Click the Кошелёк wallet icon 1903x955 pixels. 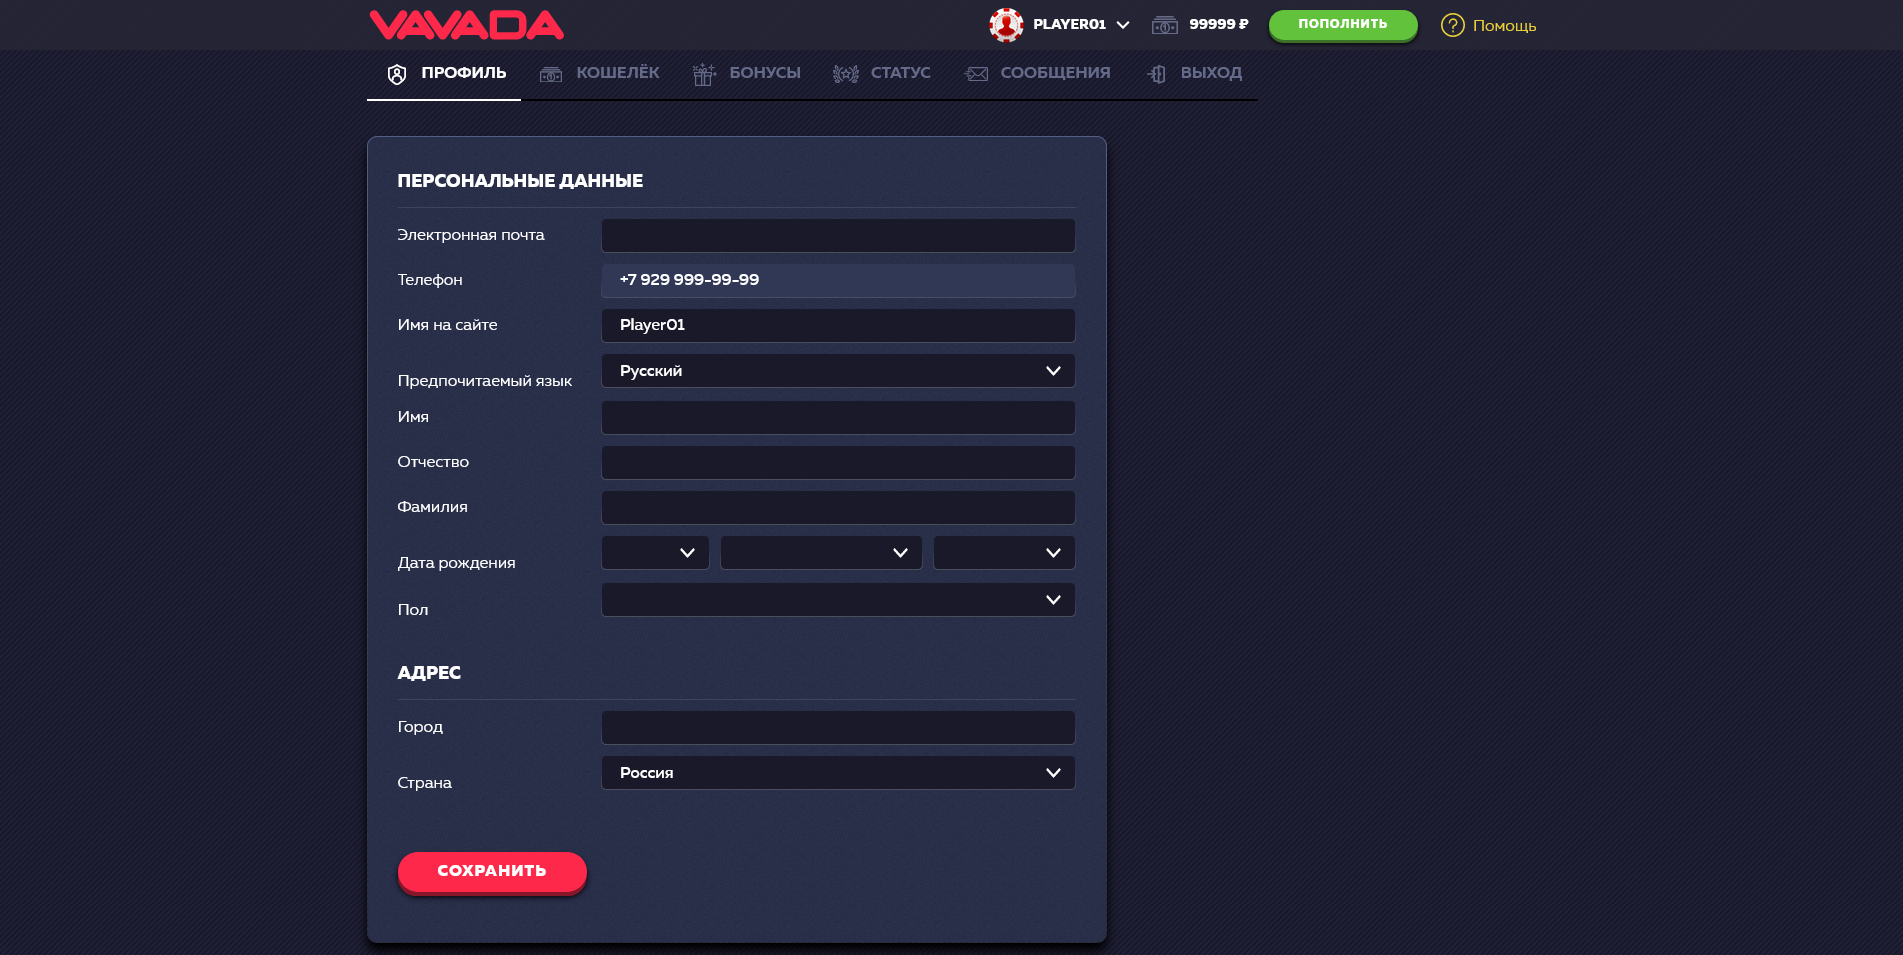pyautogui.click(x=550, y=74)
